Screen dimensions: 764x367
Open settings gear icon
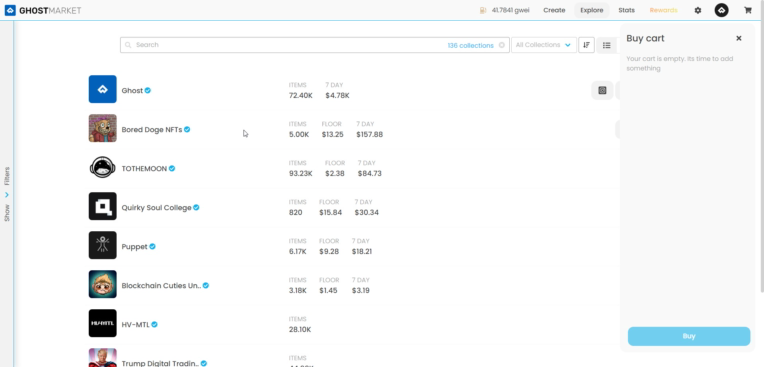(698, 10)
